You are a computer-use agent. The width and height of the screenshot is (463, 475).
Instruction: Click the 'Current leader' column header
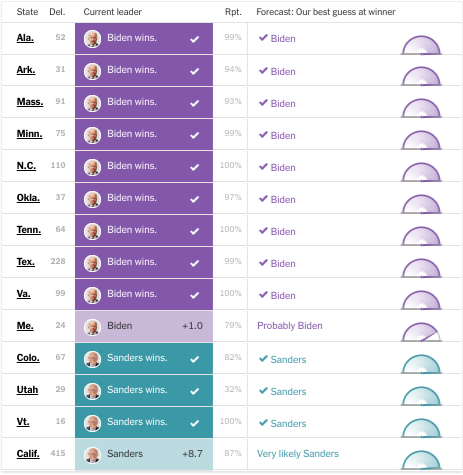(x=113, y=12)
